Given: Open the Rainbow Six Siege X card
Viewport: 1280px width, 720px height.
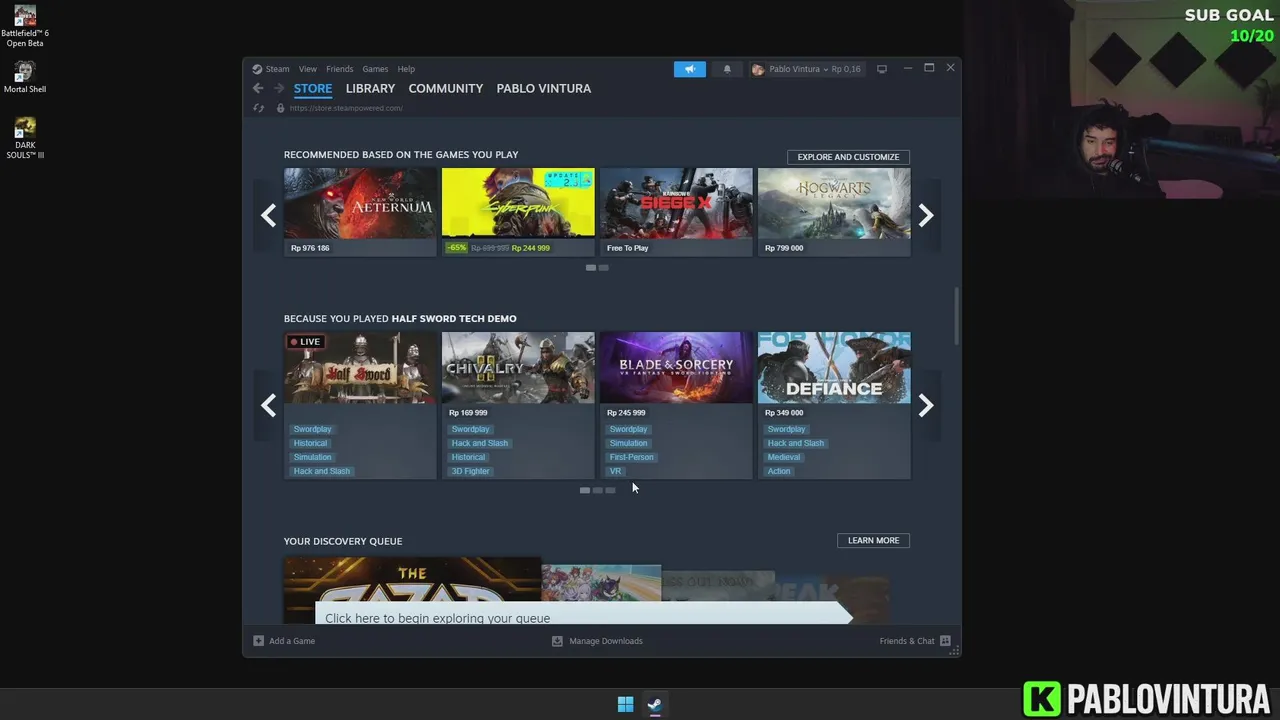Looking at the screenshot, I should (x=676, y=212).
